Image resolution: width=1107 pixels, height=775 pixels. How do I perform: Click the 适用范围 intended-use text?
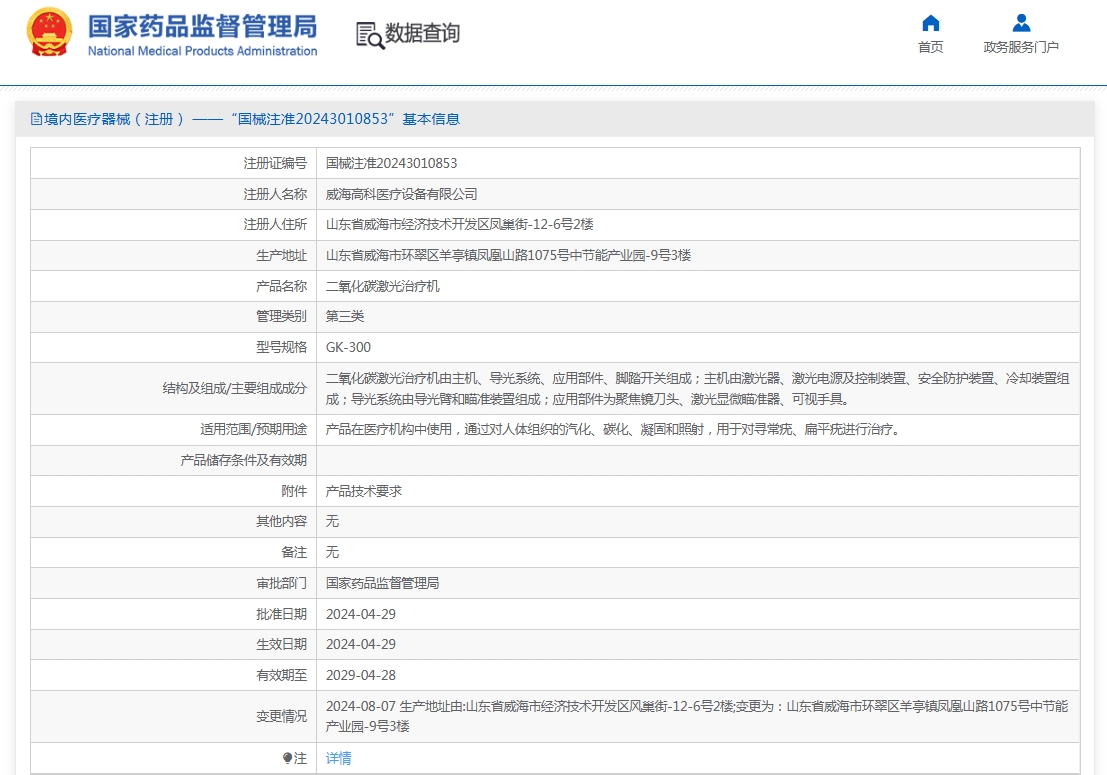click(x=614, y=429)
